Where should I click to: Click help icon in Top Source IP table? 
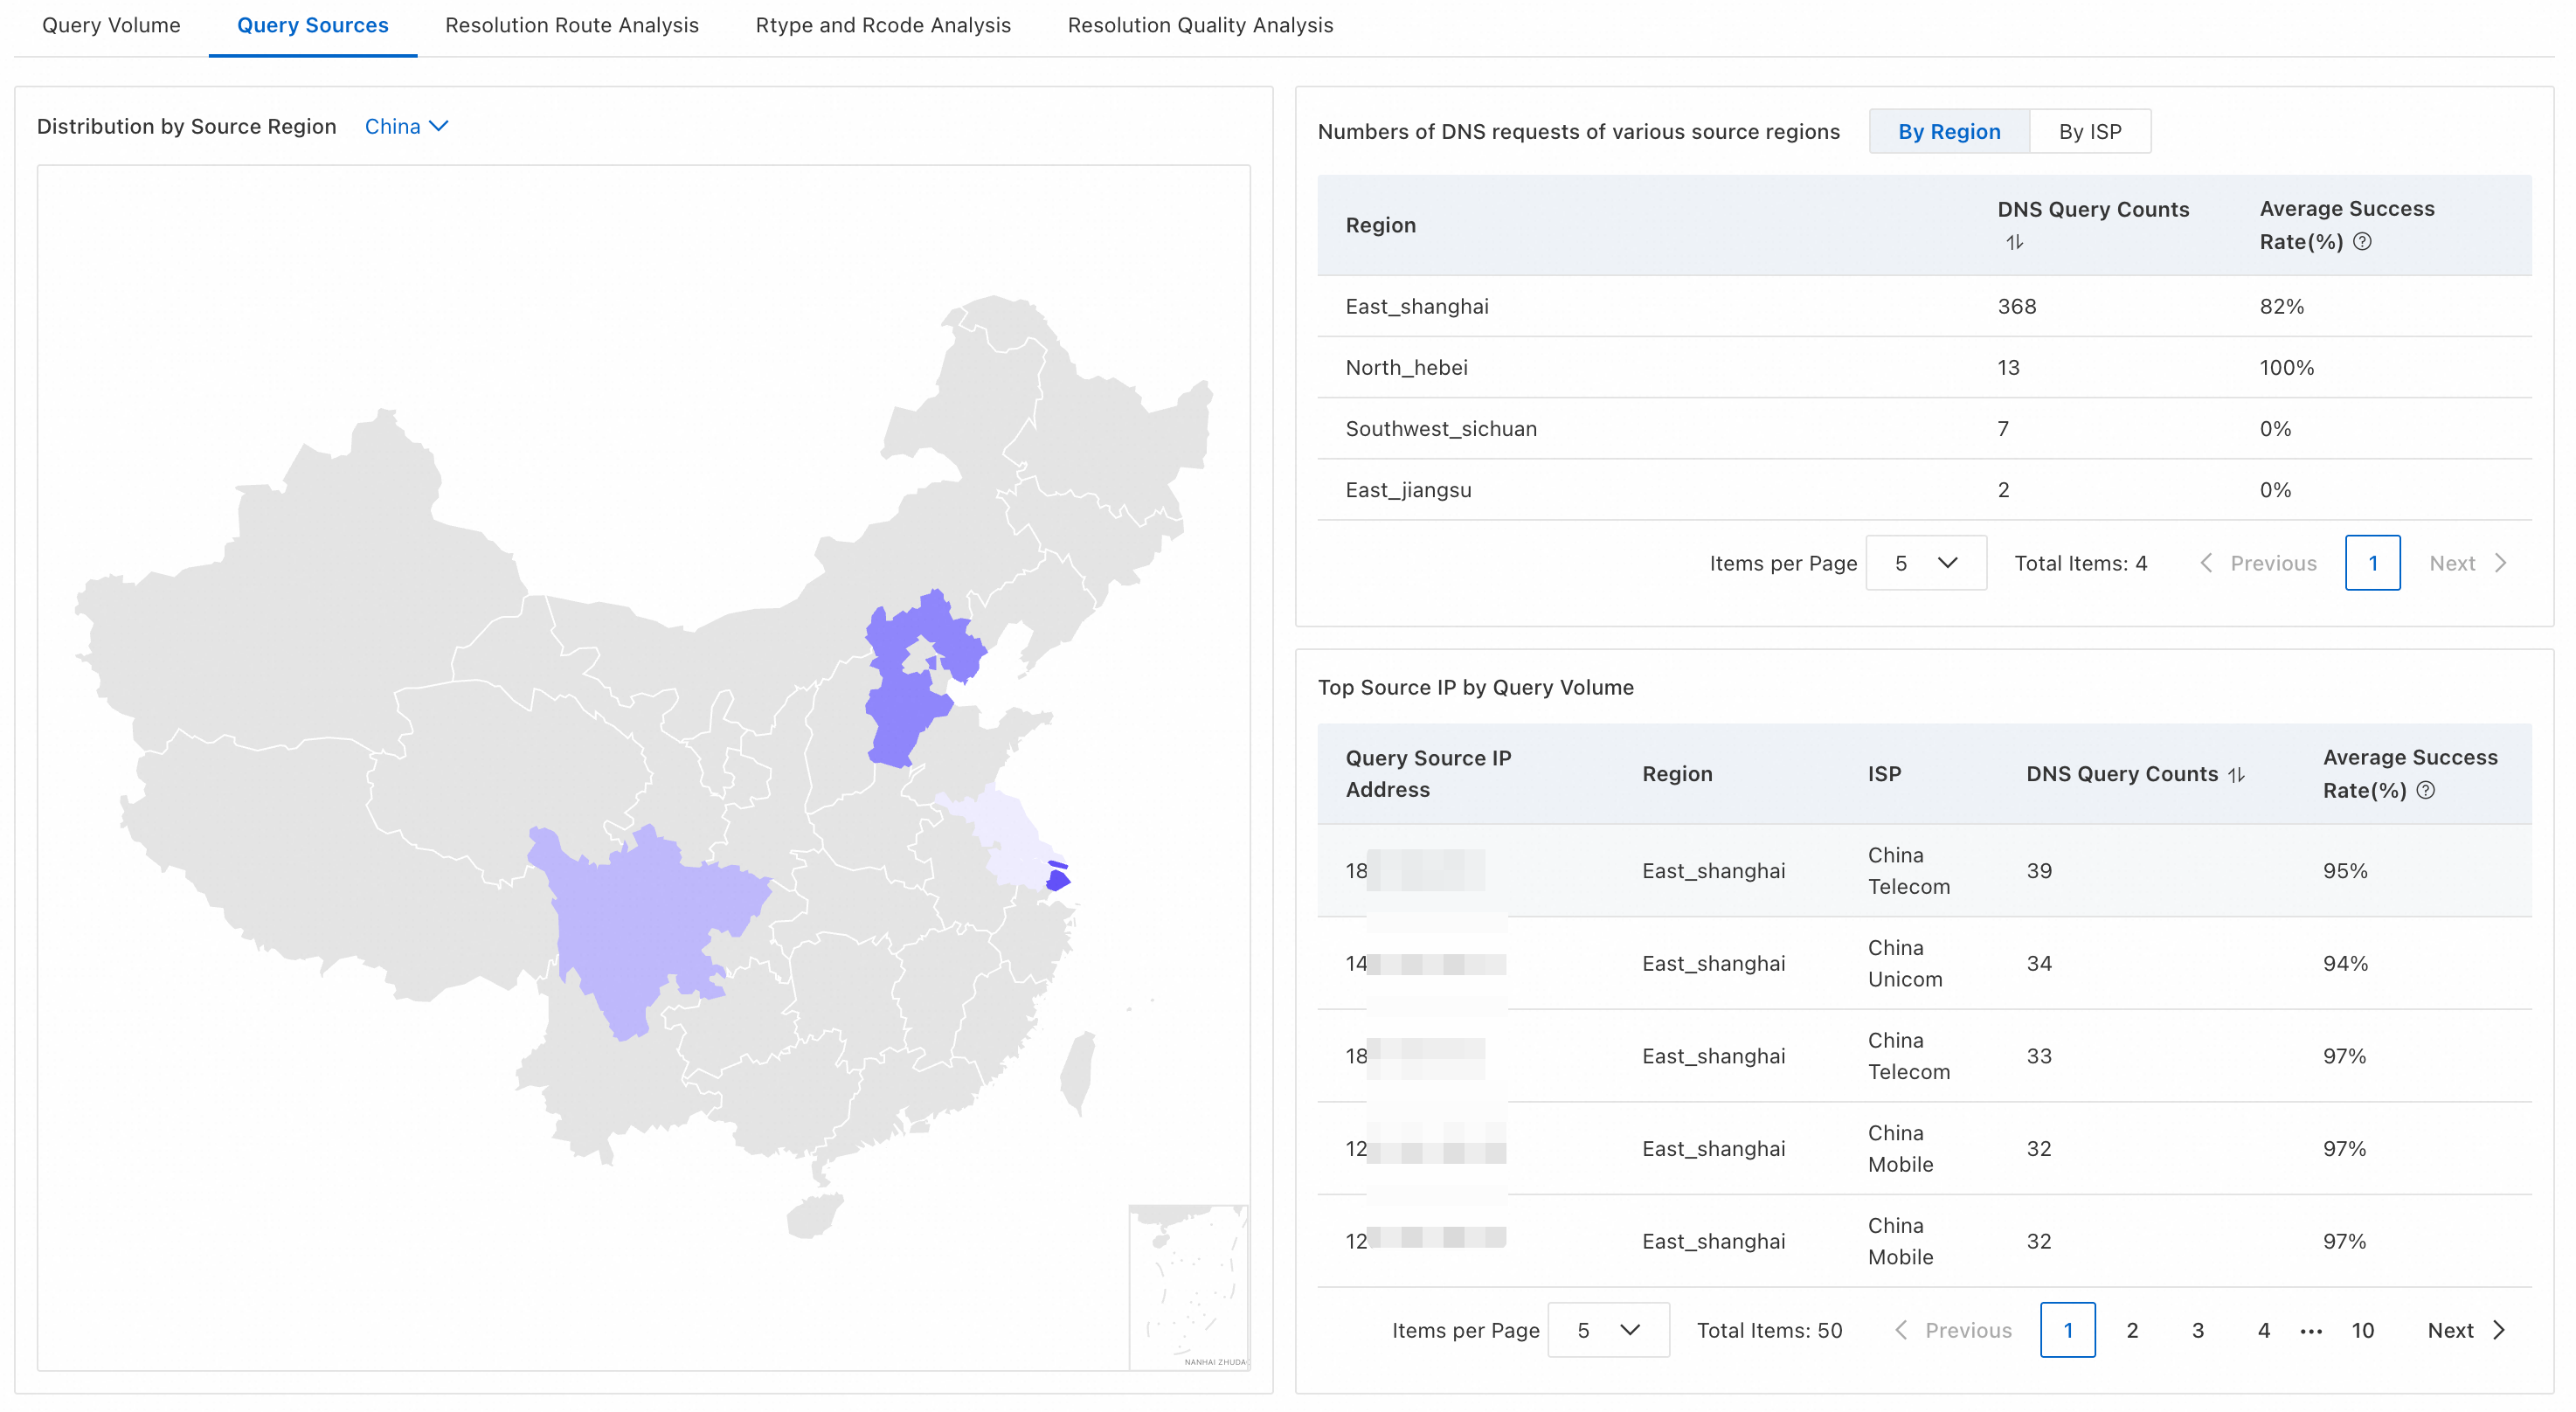(x=2425, y=790)
